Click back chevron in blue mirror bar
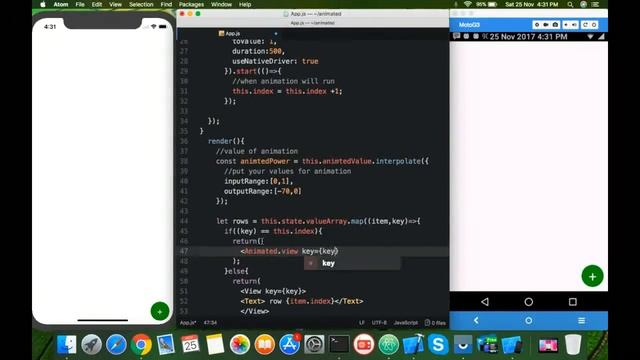The image size is (640, 360). pyautogui.click(x=476, y=321)
